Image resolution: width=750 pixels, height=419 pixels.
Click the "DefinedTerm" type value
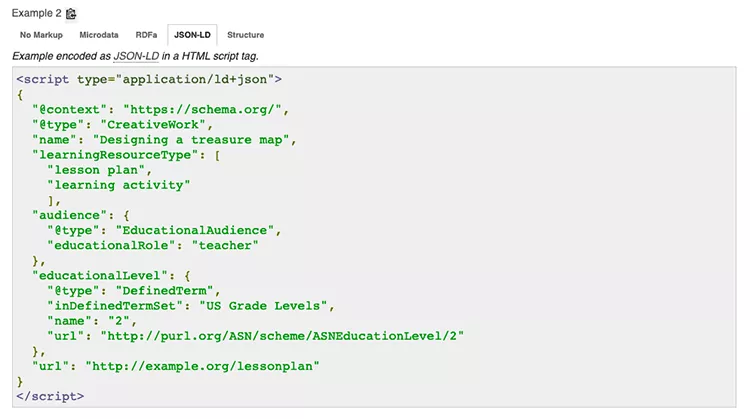(164, 291)
